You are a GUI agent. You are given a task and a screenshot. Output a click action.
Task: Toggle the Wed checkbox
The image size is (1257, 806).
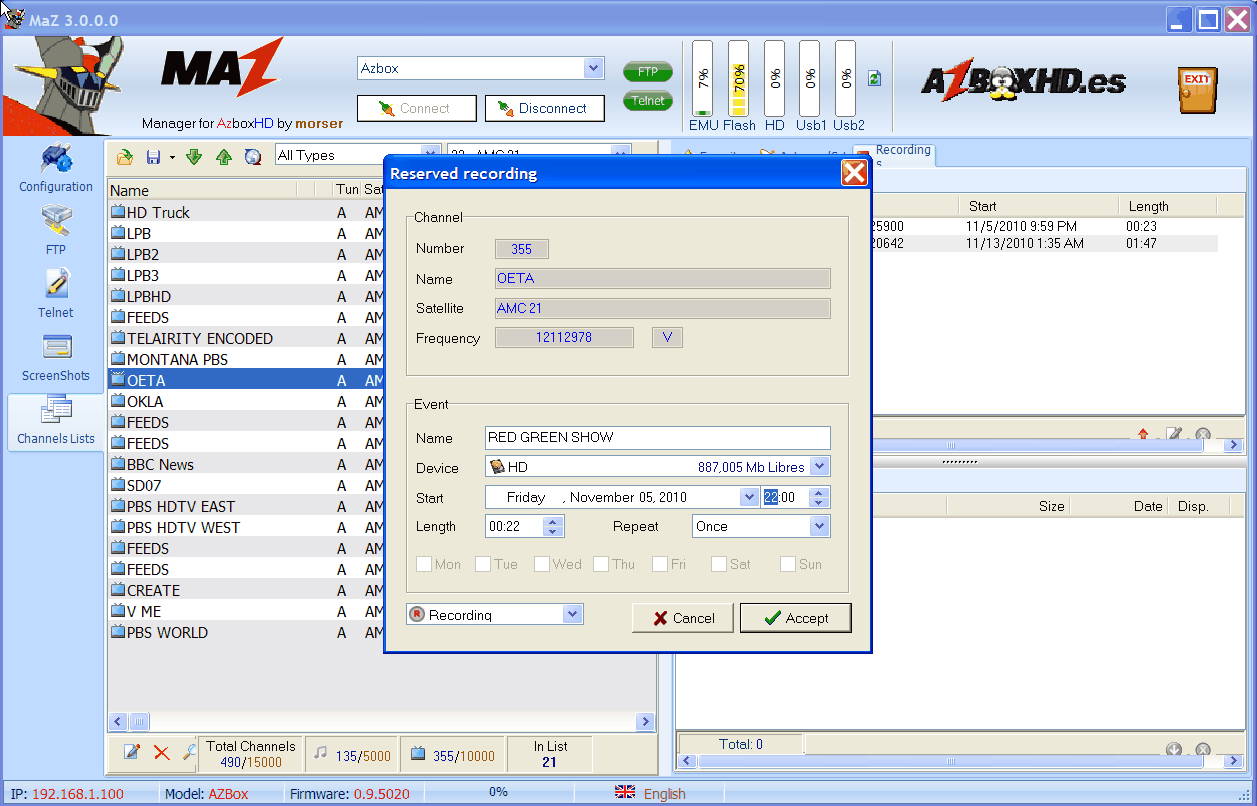[541, 564]
